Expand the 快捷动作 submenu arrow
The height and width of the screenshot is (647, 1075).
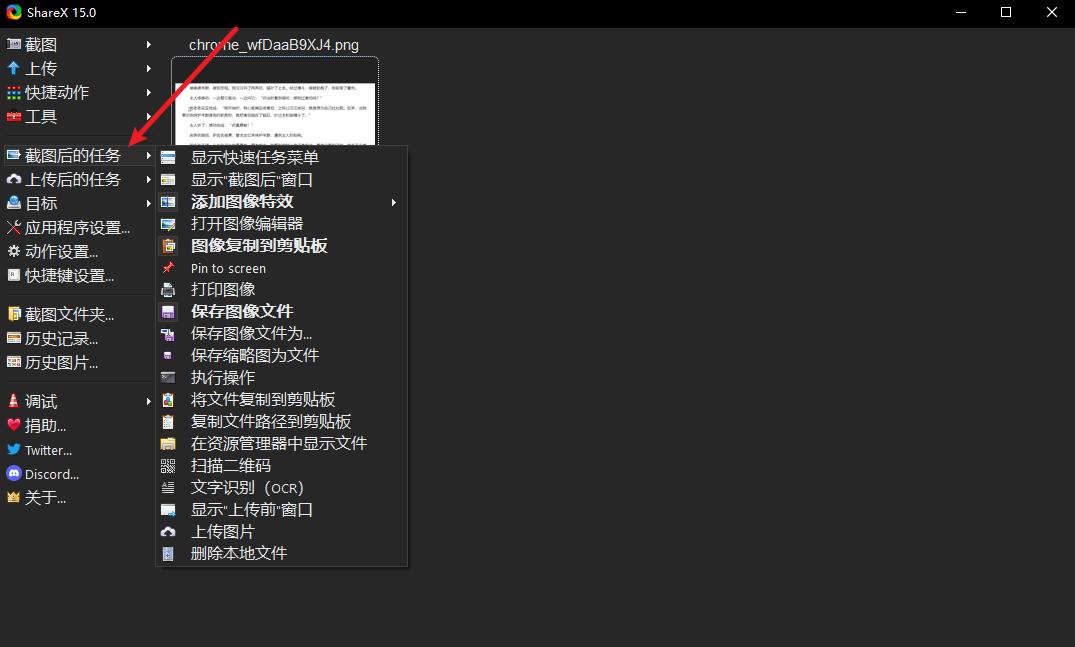tap(148, 93)
